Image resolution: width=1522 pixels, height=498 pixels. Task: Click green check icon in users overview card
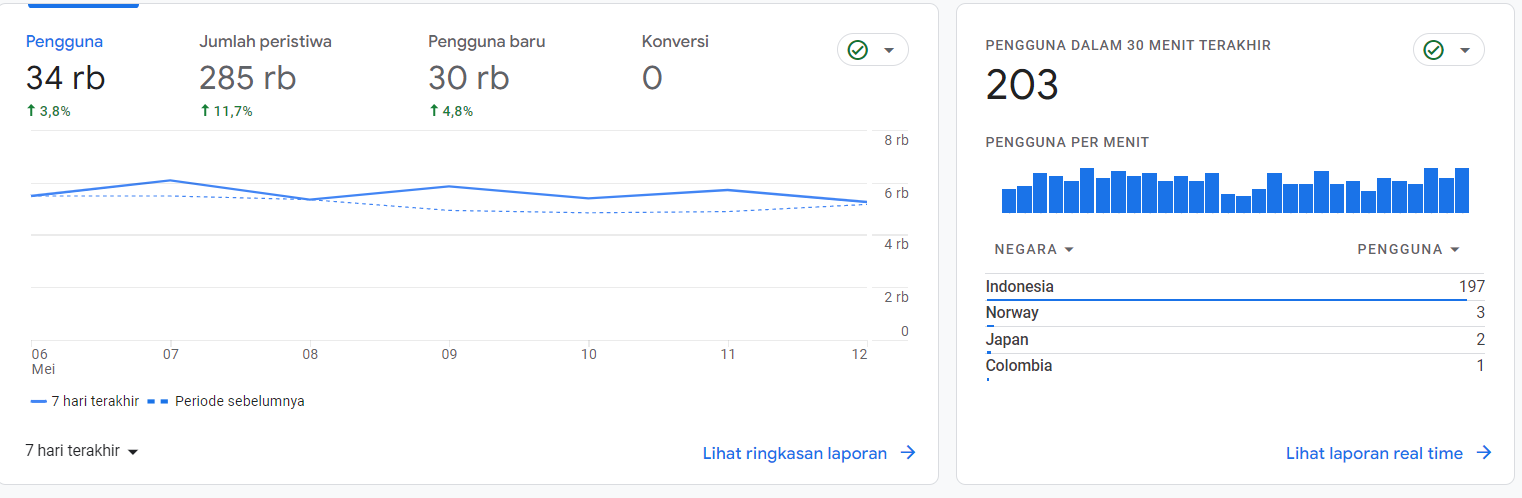tap(857, 50)
